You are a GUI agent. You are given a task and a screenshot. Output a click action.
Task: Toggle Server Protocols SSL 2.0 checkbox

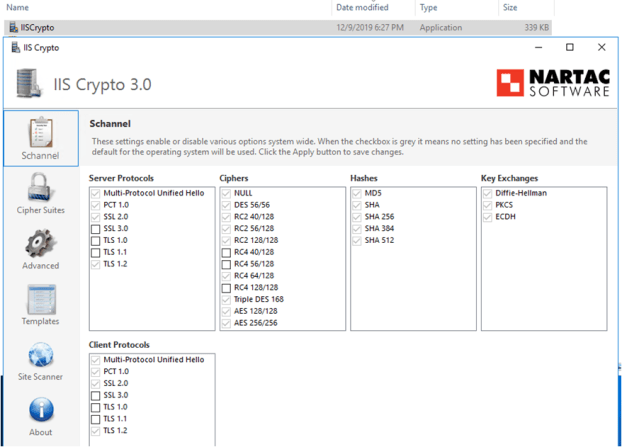coord(95,217)
